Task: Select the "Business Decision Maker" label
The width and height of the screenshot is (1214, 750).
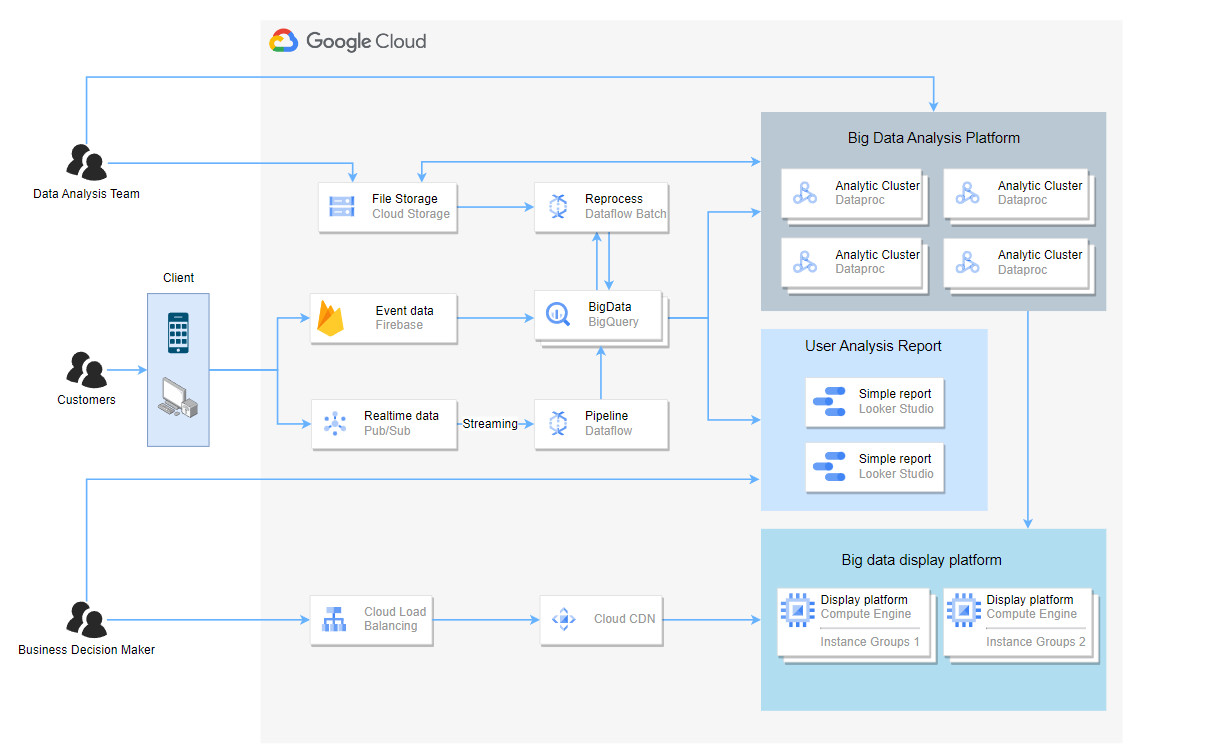Action: pyautogui.click(x=86, y=650)
